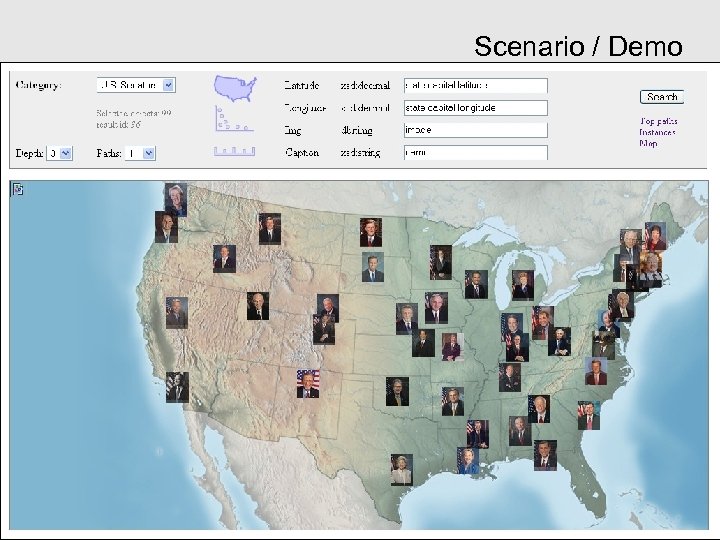Click the senator portrait in North Dakota
The height and width of the screenshot is (540, 720).
[371, 232]
